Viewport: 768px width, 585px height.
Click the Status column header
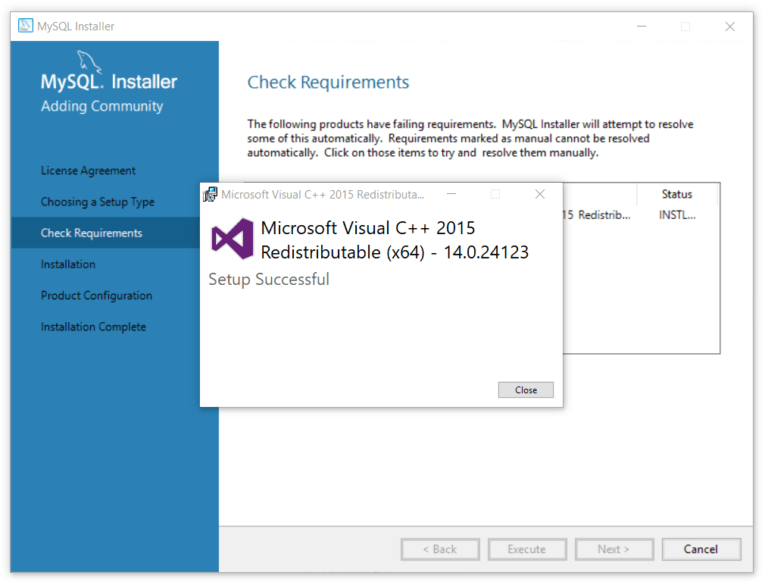pyautogui.click(x=677, y=194)
